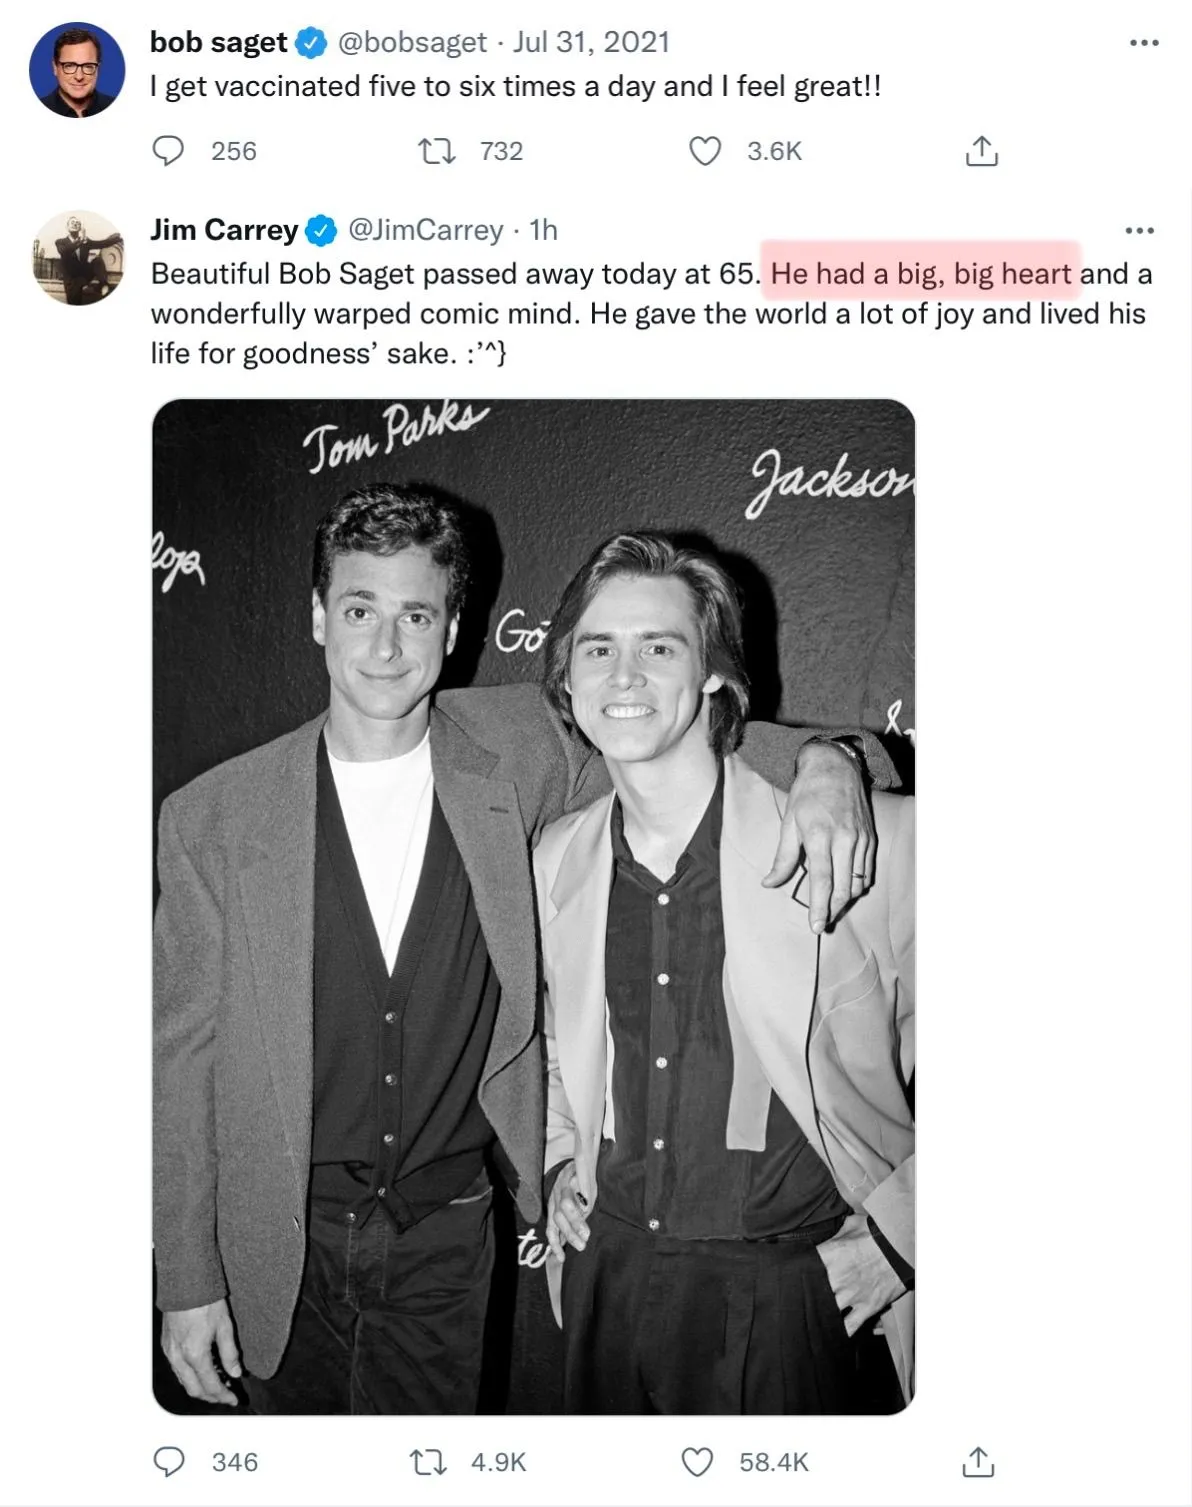The width and height of the screenshot is (1192, 1507).
Task: Open the Jul 31, 2021 timestamp
Action: 591,42
